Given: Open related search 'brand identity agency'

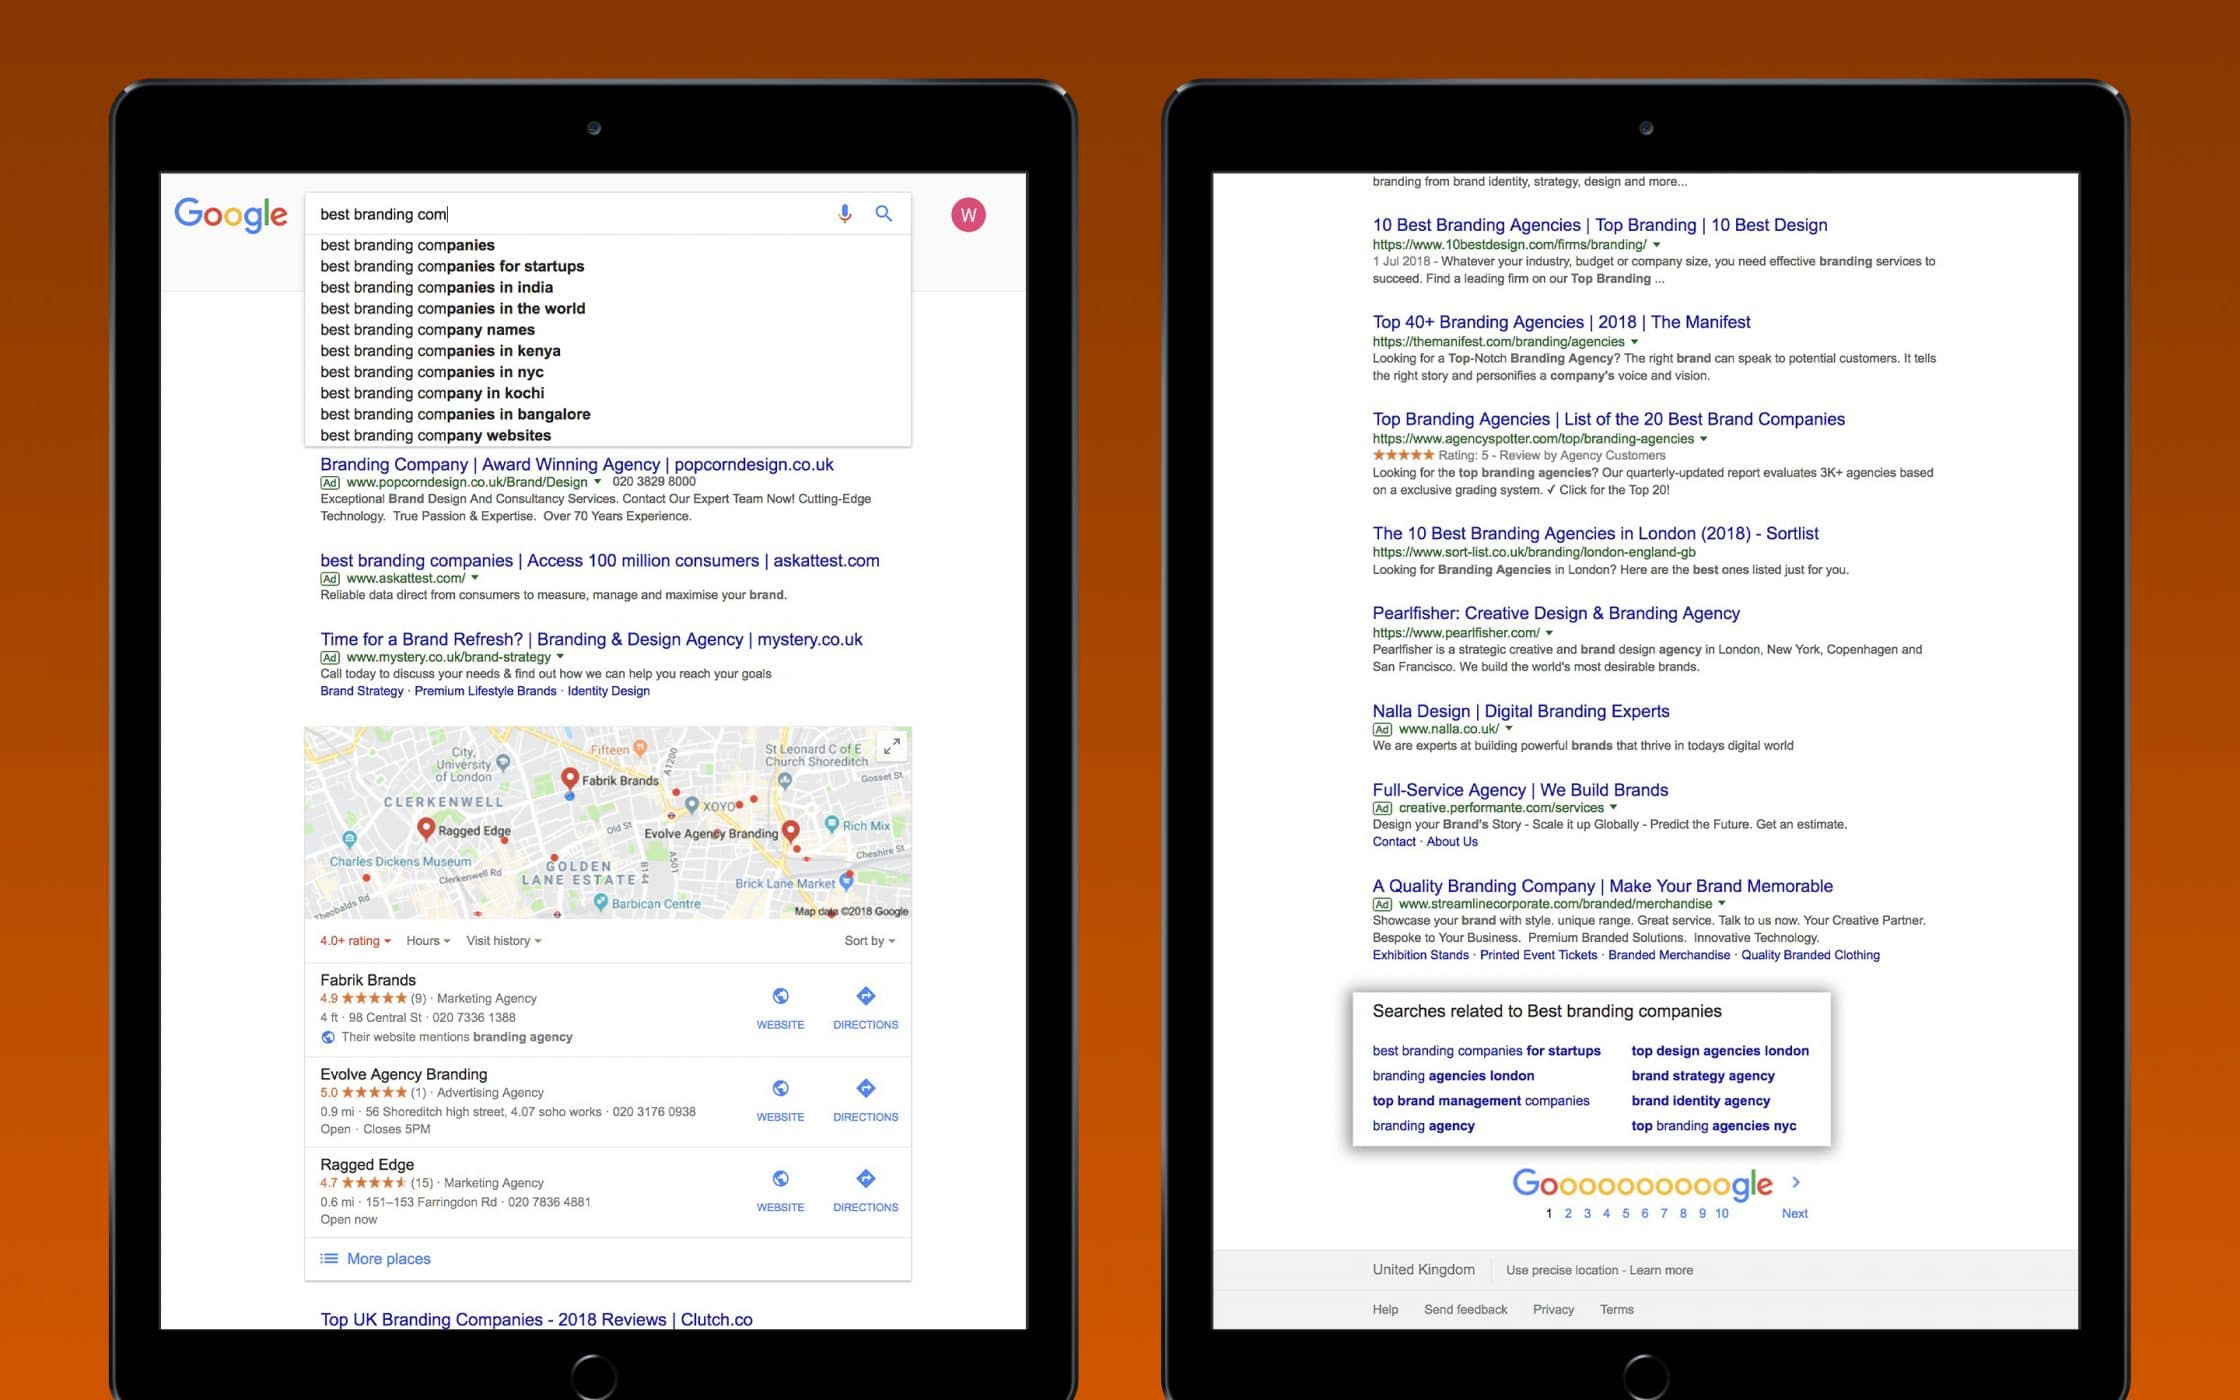Looking at the screenshot, I should [1701, 1101].
